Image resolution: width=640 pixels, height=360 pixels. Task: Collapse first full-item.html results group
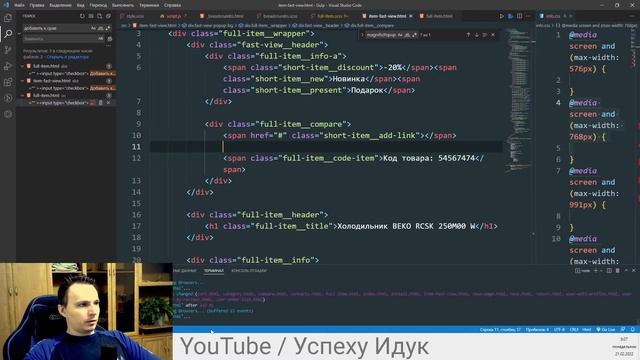(22, 66)
